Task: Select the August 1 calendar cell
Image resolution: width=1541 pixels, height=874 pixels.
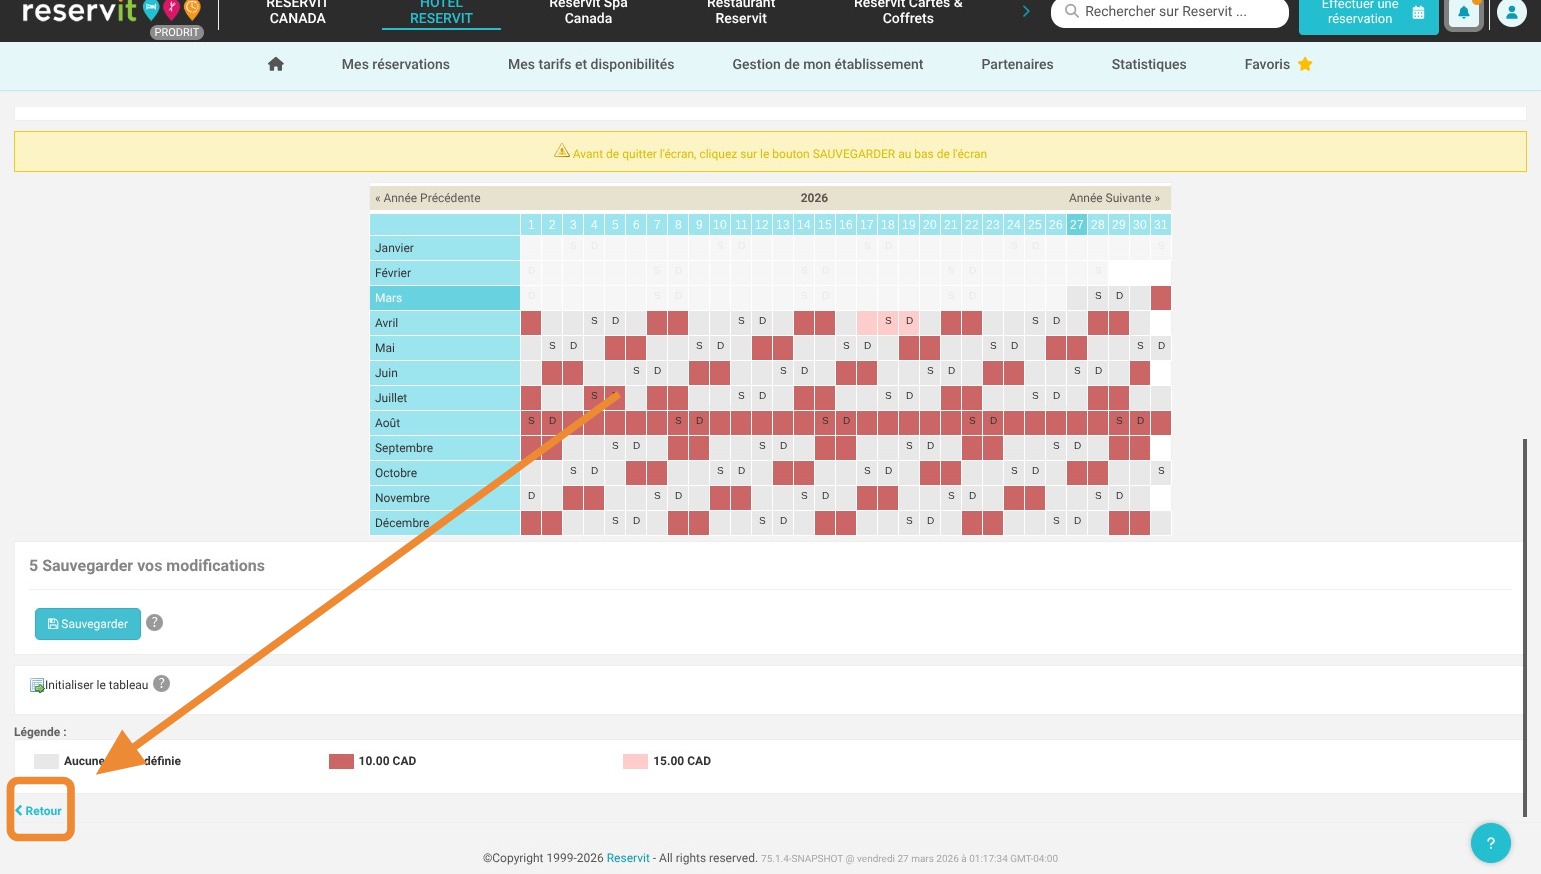Action: point(530,422)
